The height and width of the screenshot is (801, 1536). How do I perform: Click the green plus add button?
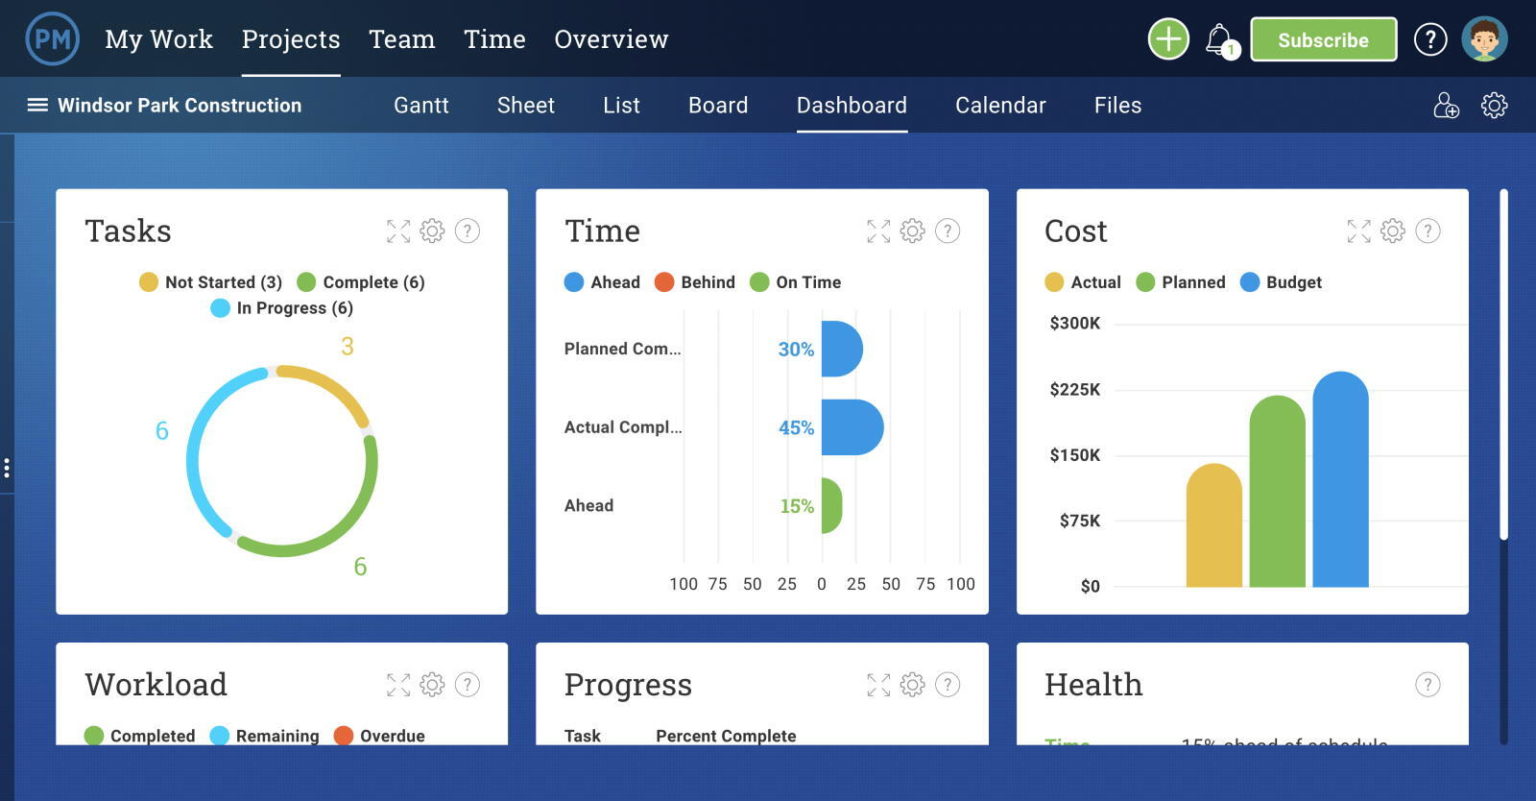1168,40
